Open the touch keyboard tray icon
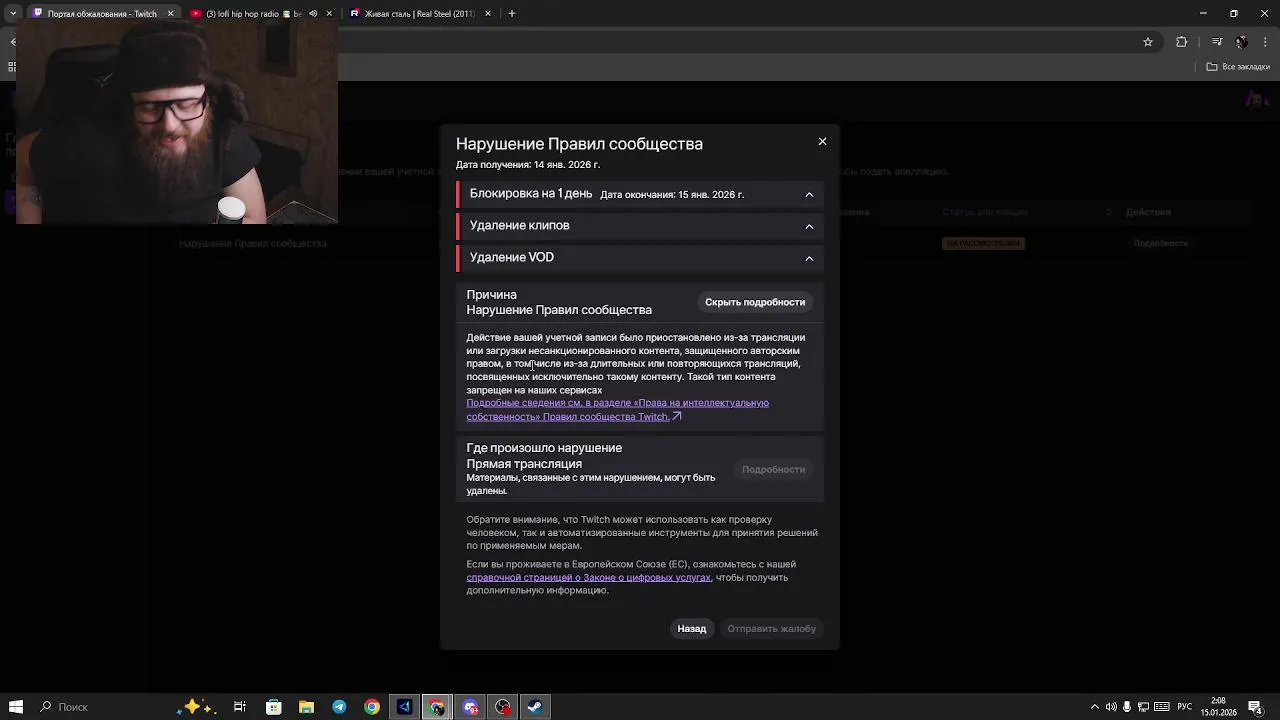 pyautogui.click(x=1162, y=707)
